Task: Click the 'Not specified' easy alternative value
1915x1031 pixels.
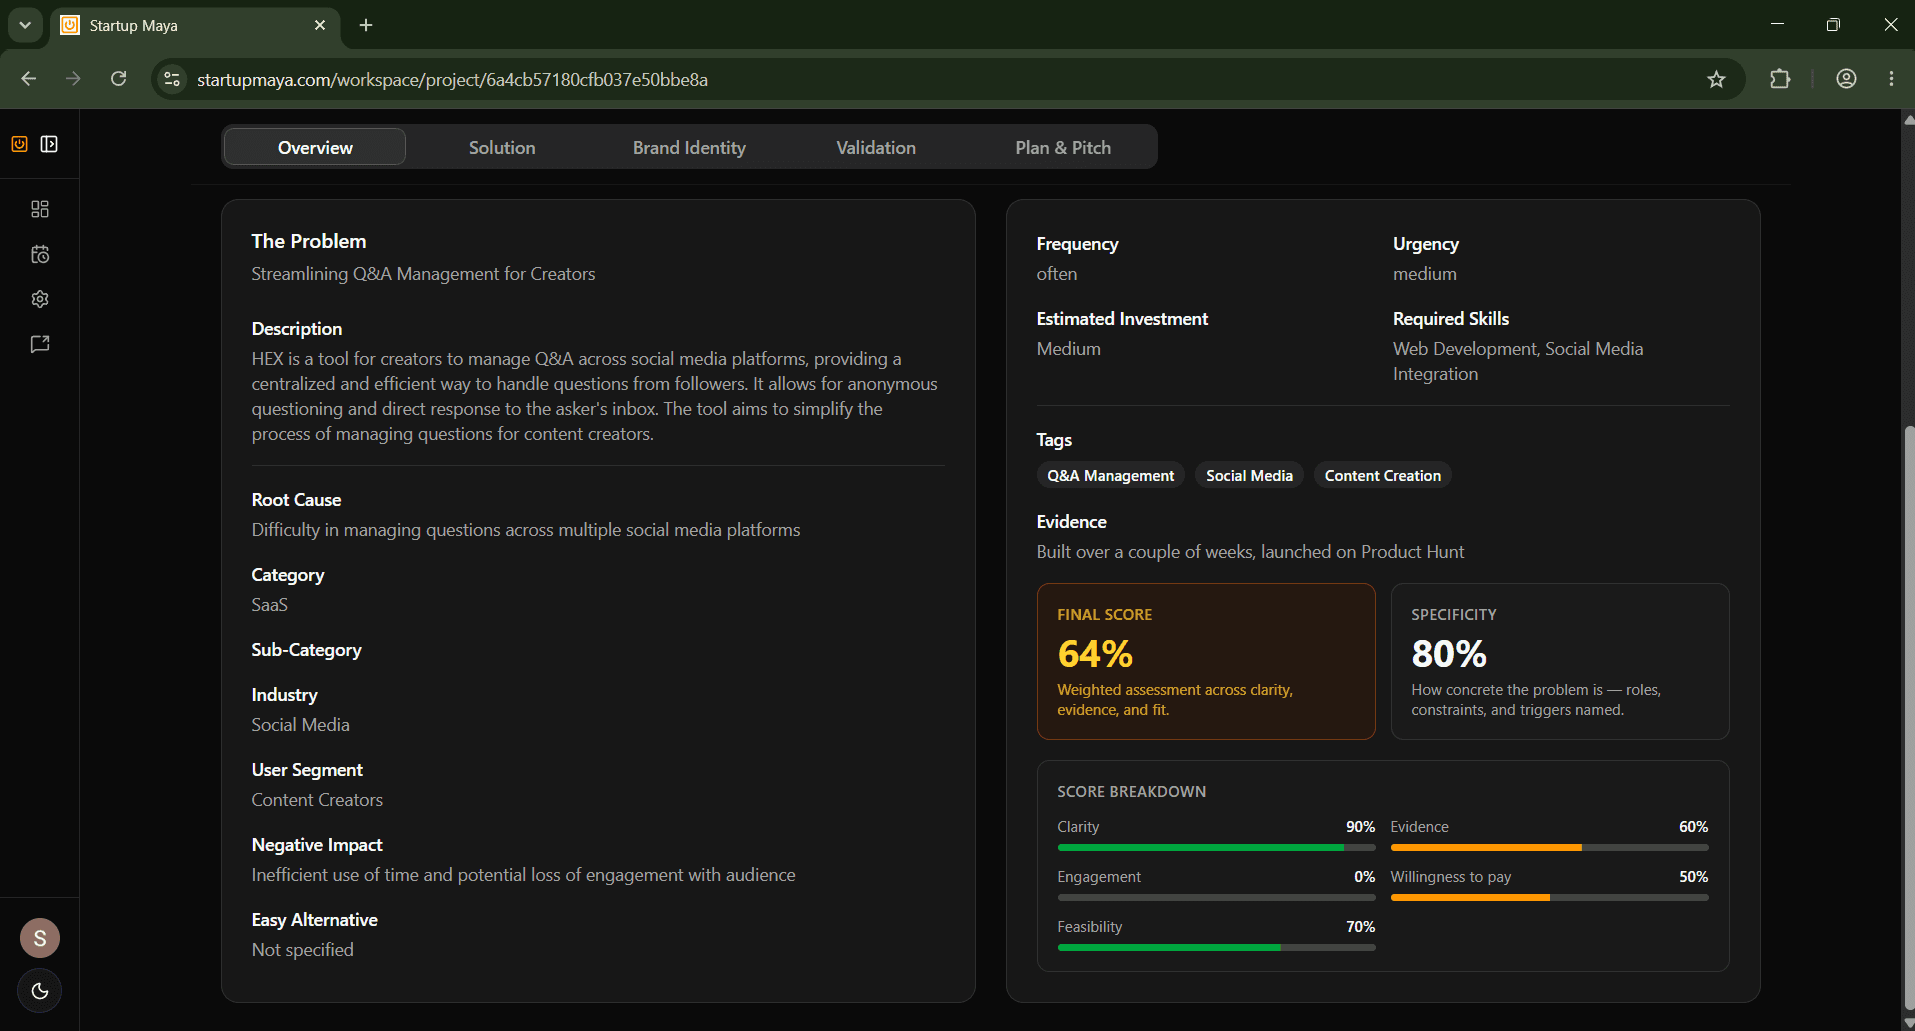Action: (302, 950)
